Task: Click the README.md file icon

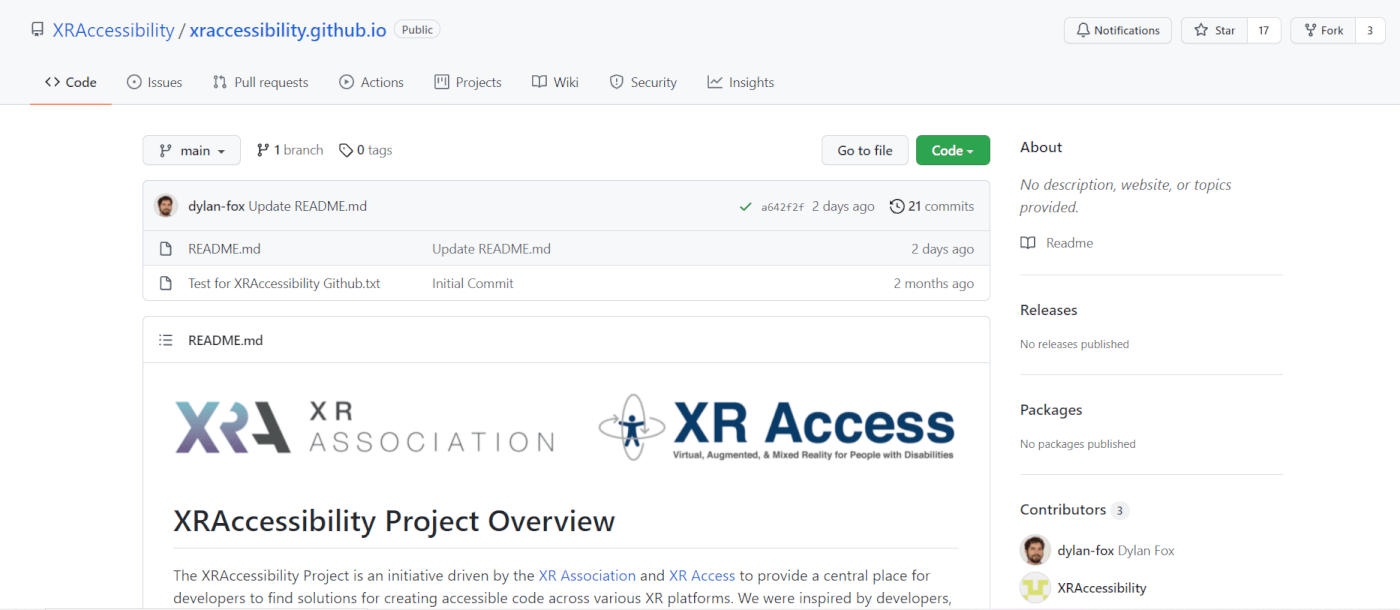Action: click(165, 248)
